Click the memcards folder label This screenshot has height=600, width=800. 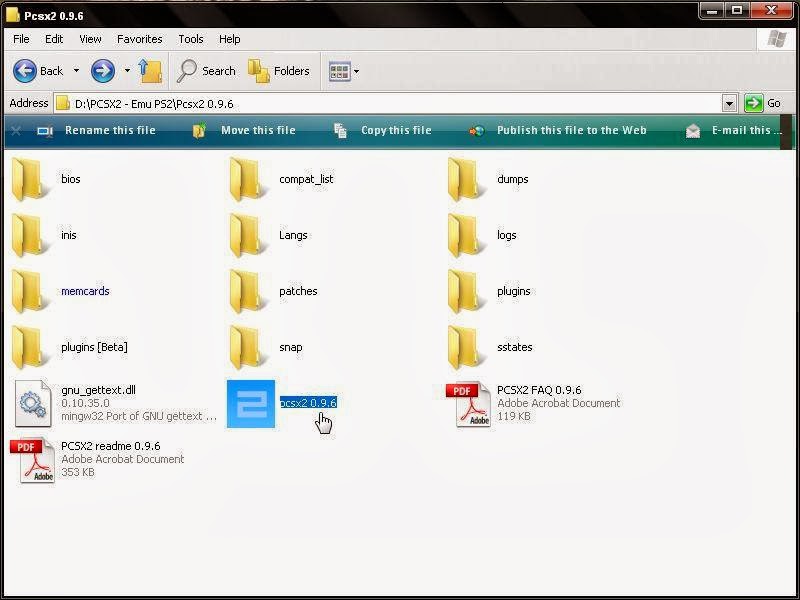[85, 291]
